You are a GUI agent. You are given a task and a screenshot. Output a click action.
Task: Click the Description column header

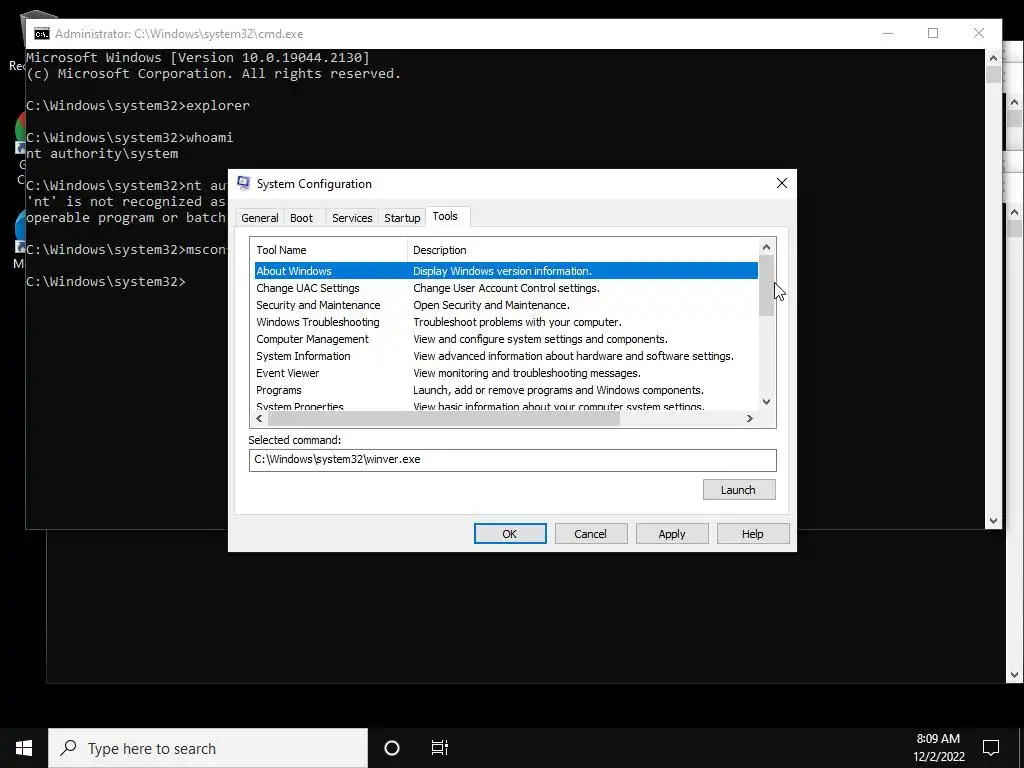583,250
